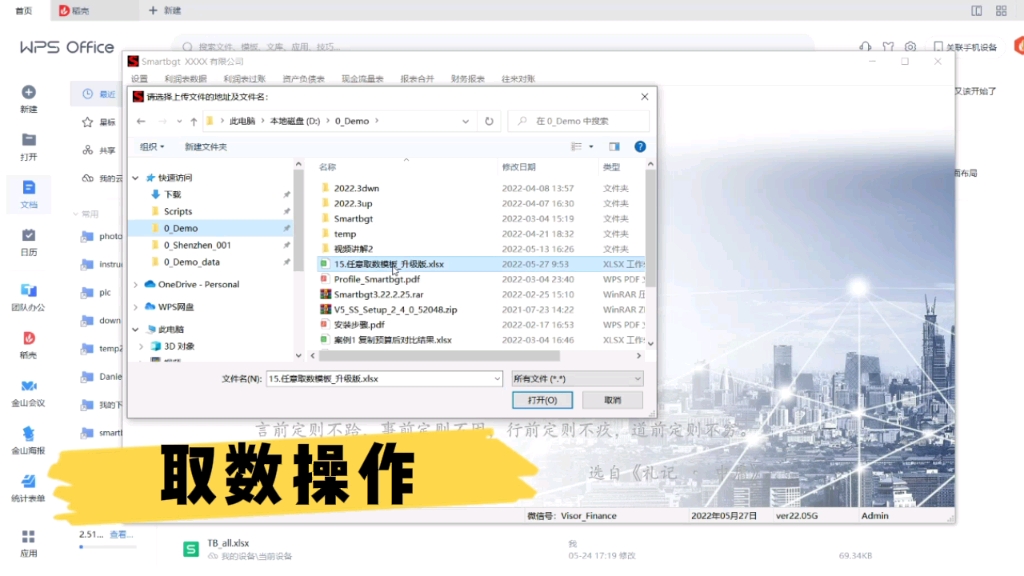This screenshot has width=1024, height=576.
Task: Open the 组织 dropdown menu
Action: click(152, 146)
